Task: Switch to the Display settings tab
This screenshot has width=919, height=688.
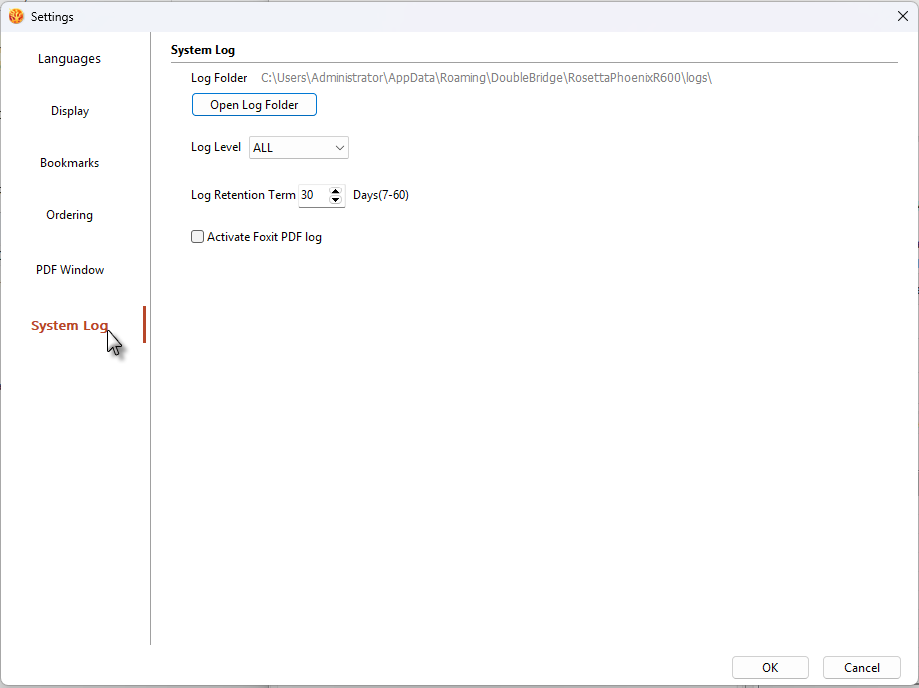Action: coord(70,111)
